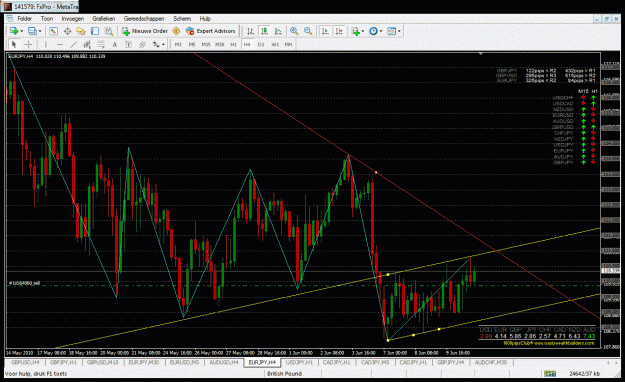Select the trendline drawing tool
Screen dimensions: 625x382
click(x=73, y=44)
